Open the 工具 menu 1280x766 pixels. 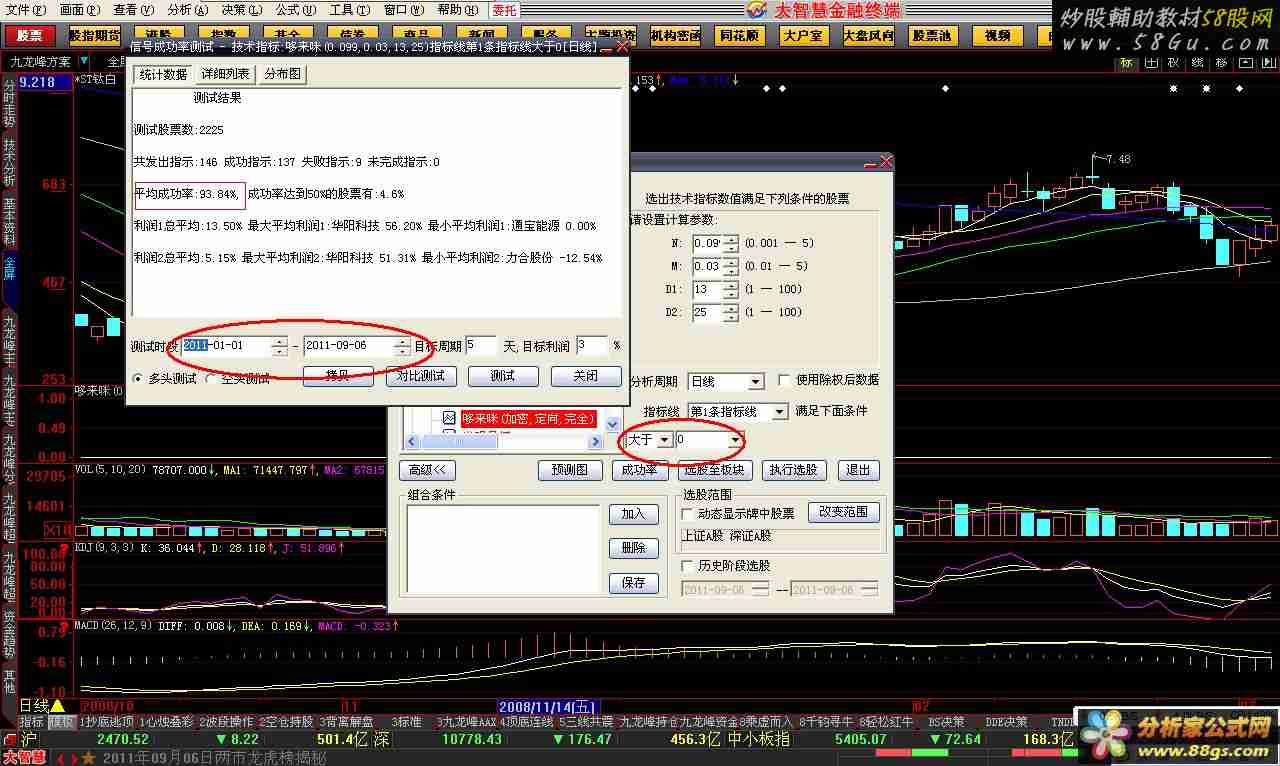point(350,10)
